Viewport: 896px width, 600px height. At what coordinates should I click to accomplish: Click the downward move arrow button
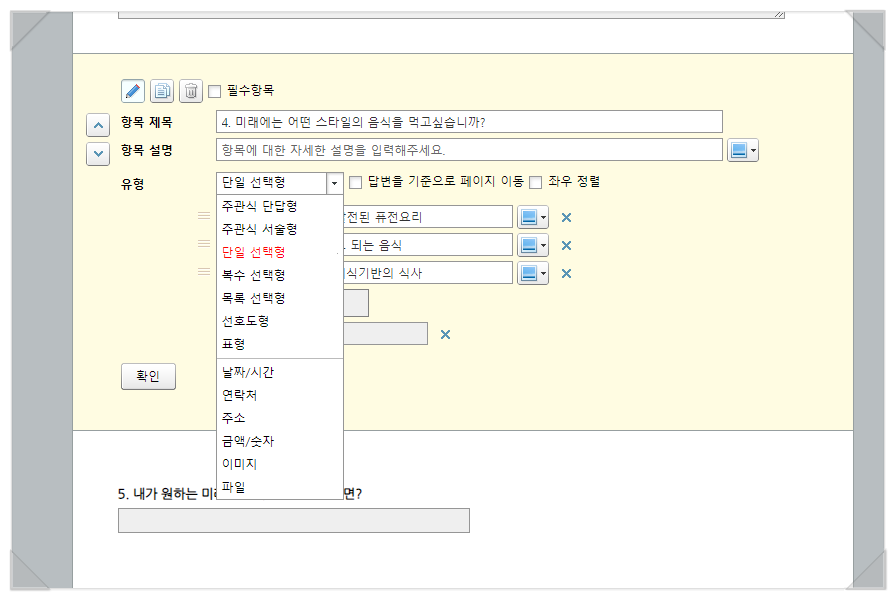point(97,153)
